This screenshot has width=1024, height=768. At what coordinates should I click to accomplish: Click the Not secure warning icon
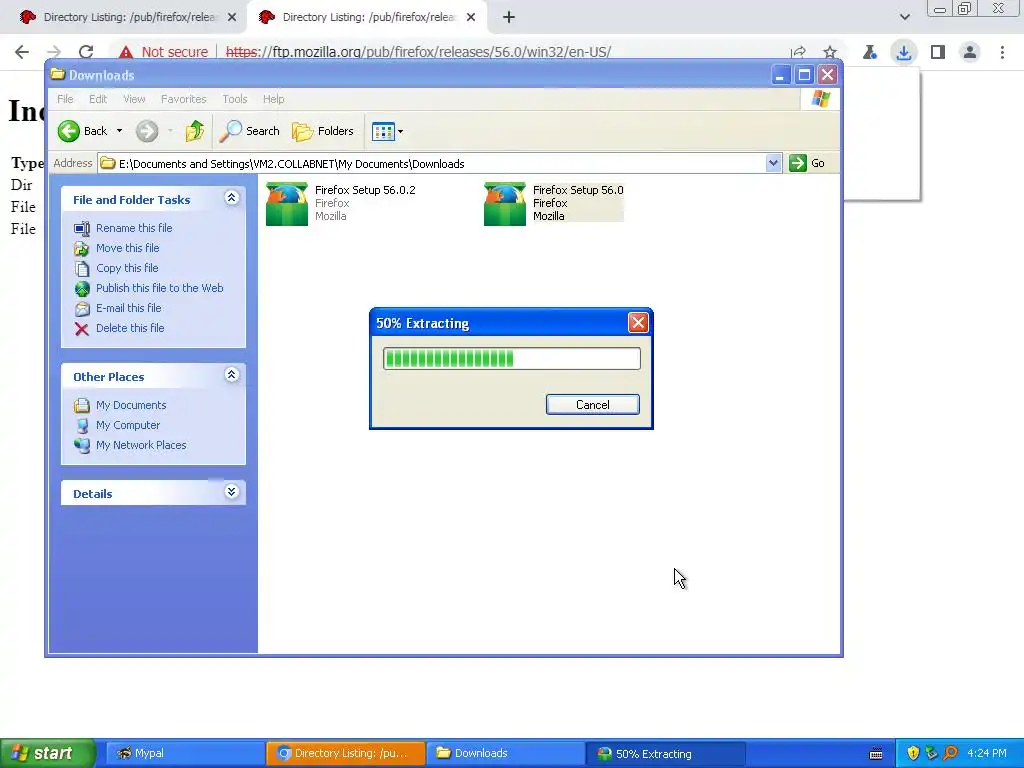[126, 52]
